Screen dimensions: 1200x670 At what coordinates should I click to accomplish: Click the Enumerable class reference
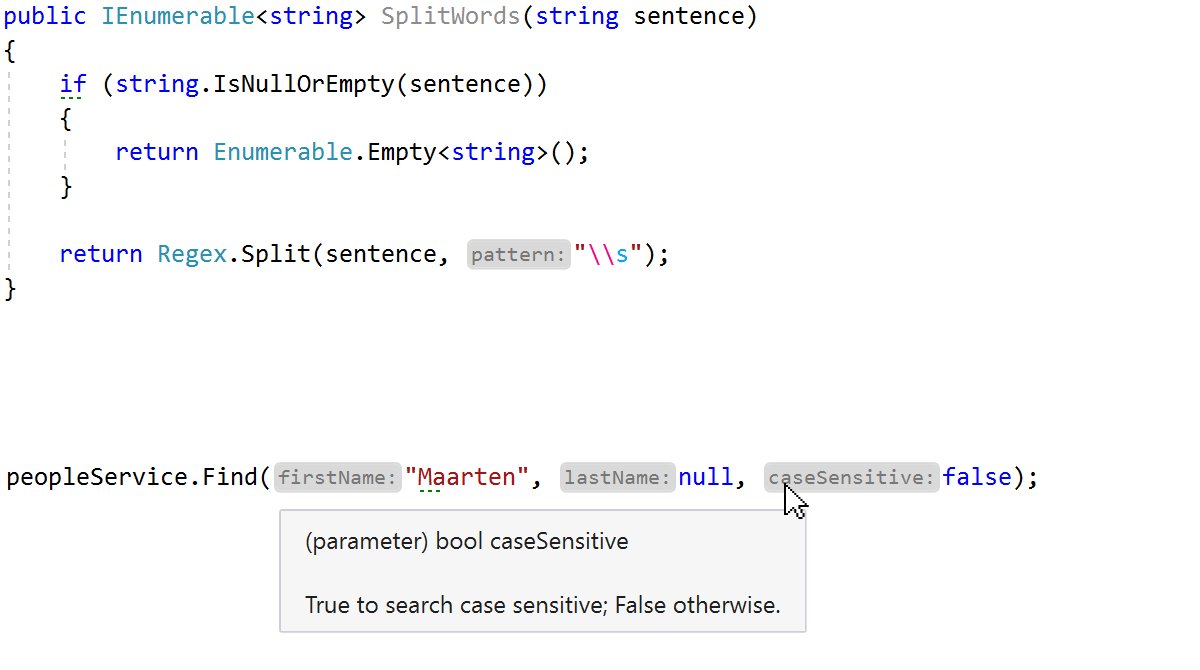coord(283,151)
